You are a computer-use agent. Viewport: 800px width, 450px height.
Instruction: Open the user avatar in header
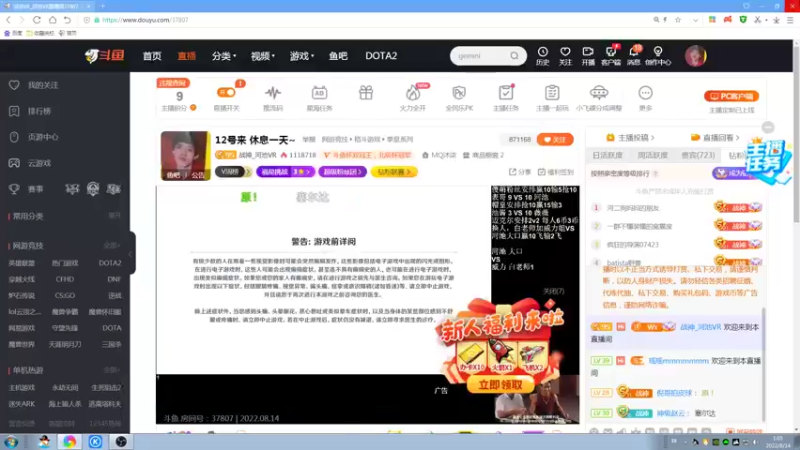pos(695,56)
